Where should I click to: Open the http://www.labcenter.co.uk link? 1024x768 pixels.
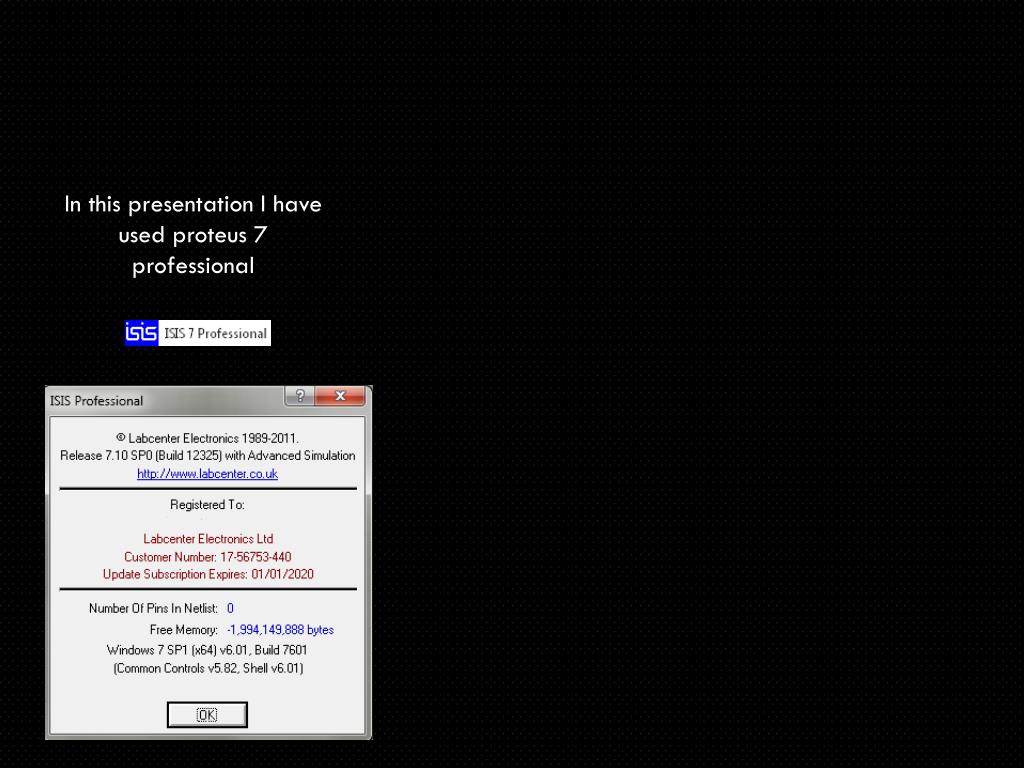click(207, 473)
